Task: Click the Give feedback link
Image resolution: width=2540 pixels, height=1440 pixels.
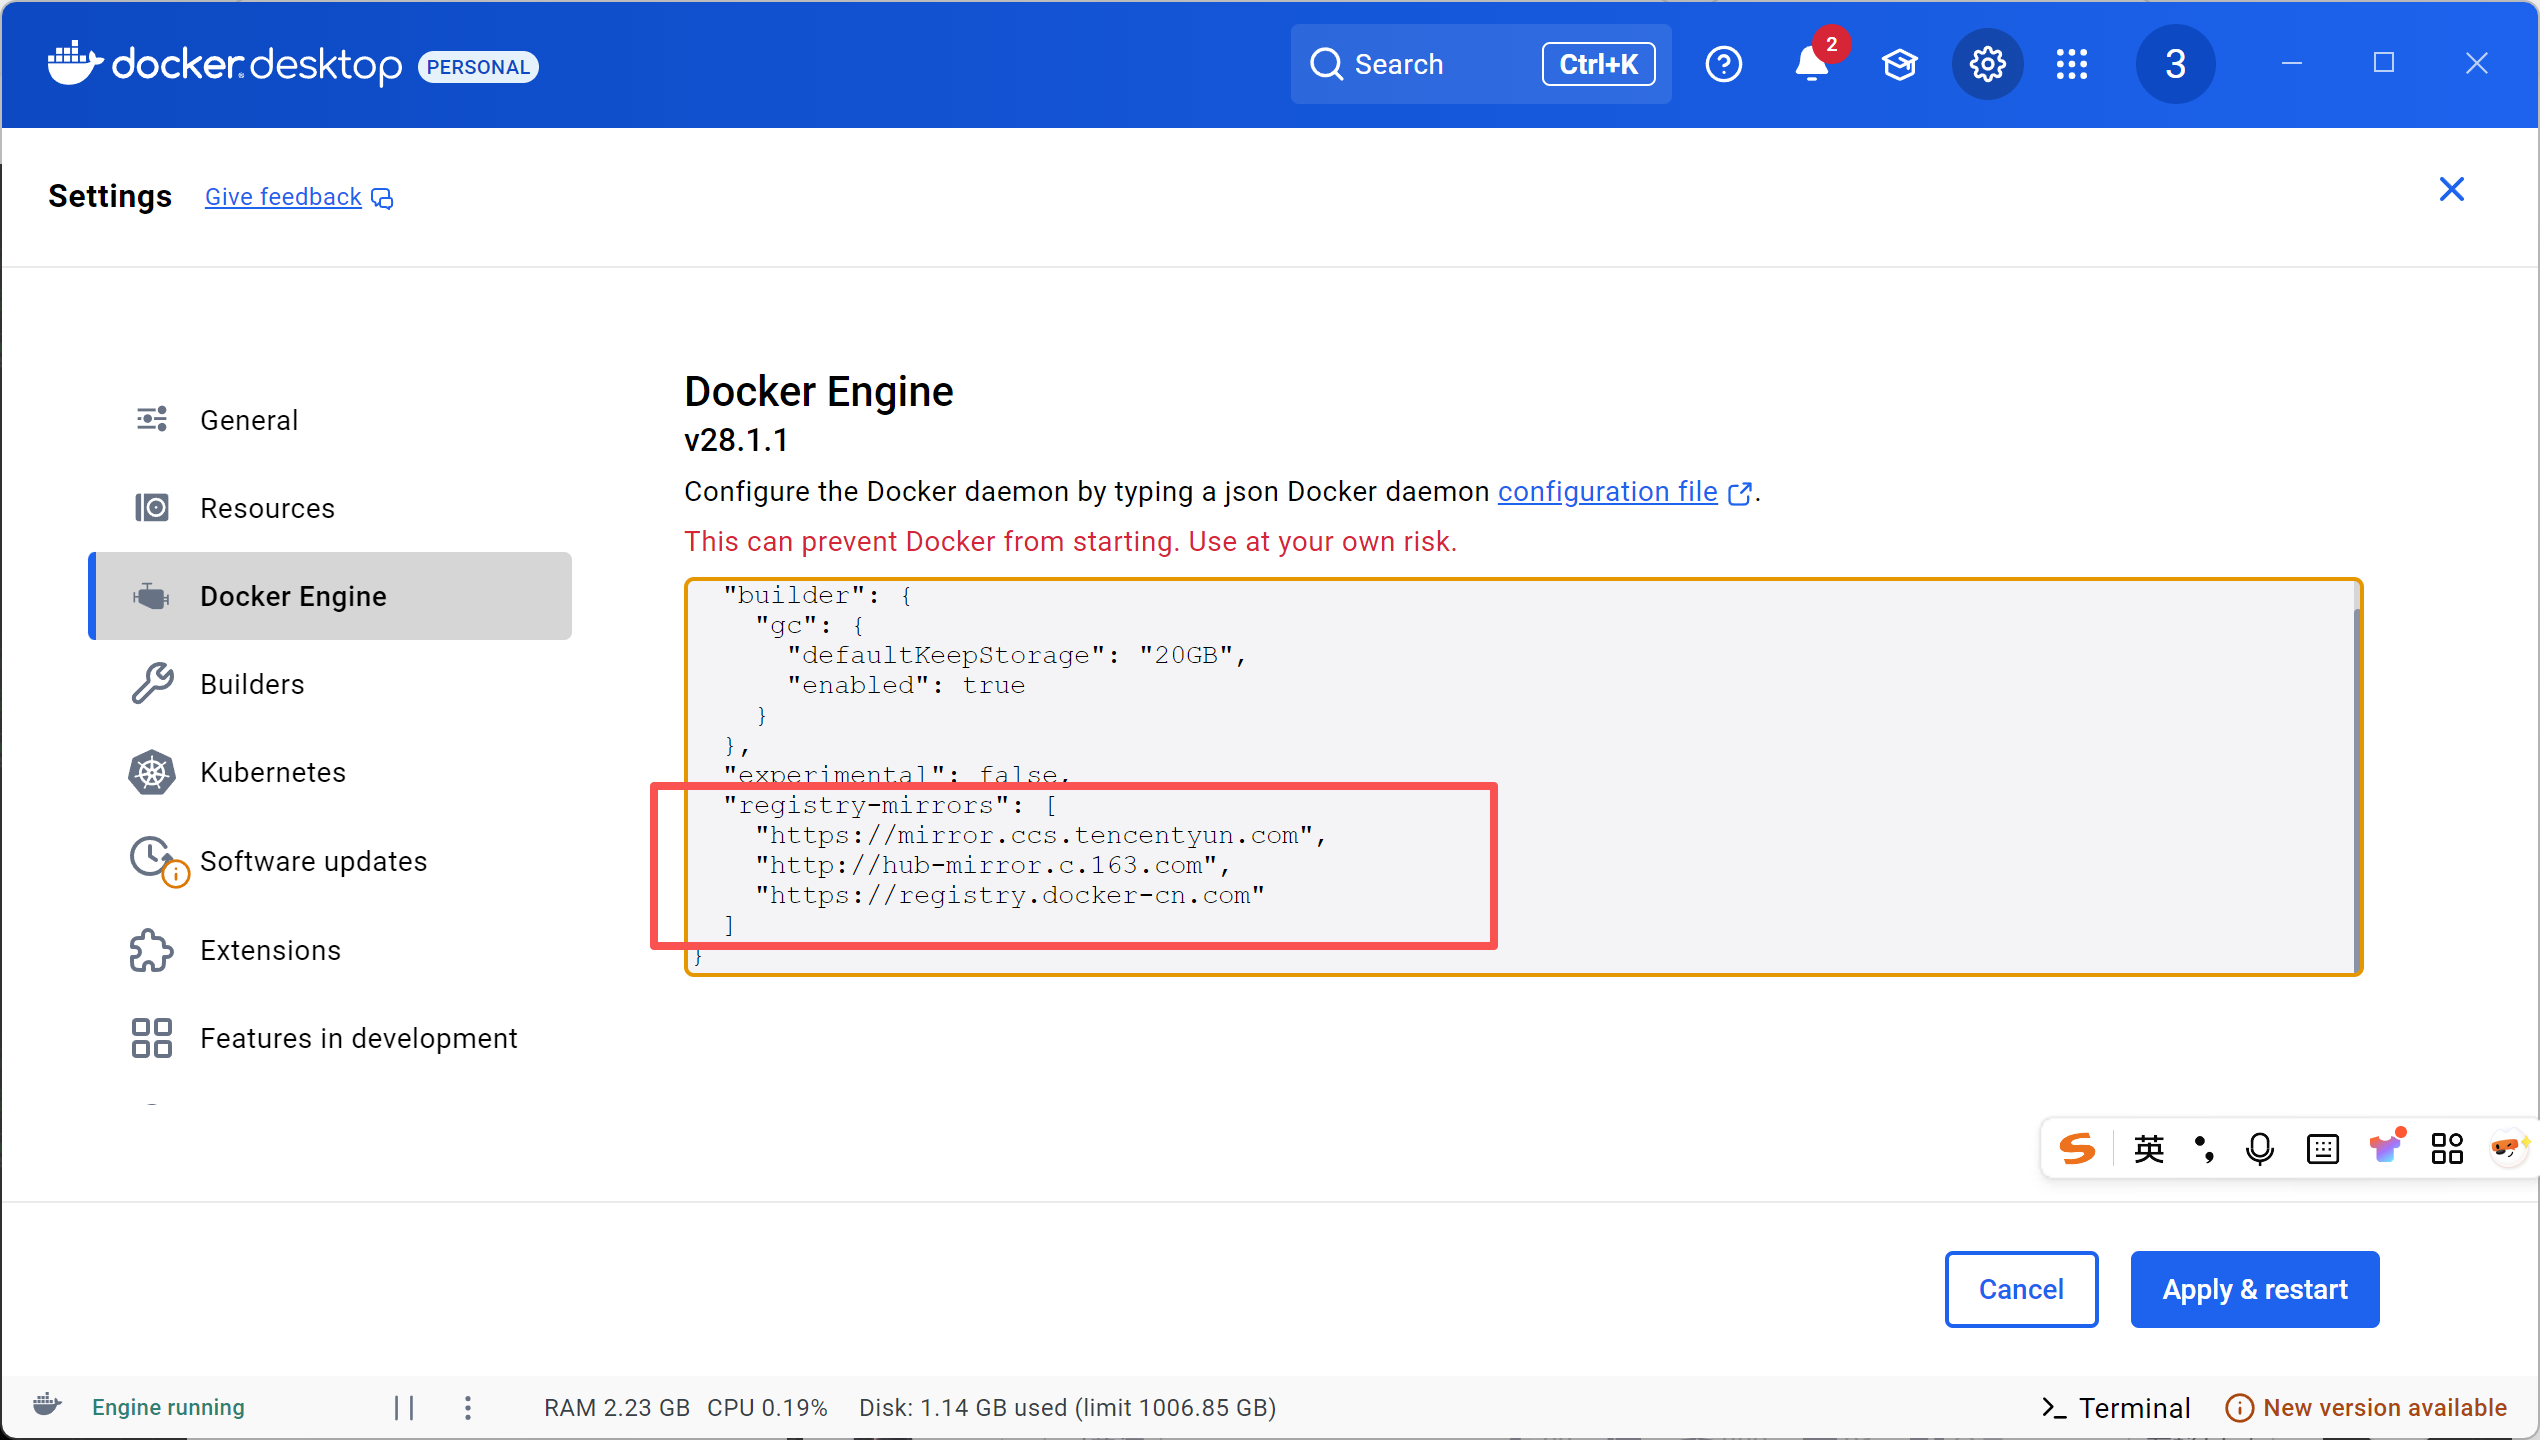Action: tap(283, 197)
